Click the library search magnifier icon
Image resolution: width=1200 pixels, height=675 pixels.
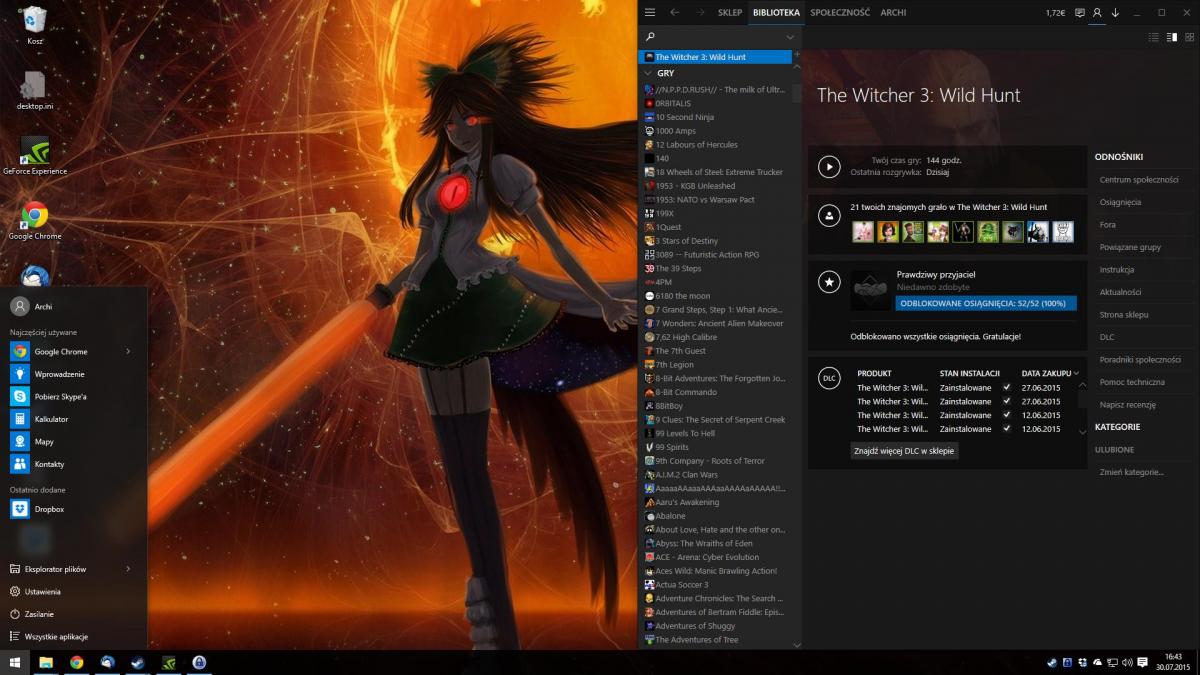tap(651, 37)
